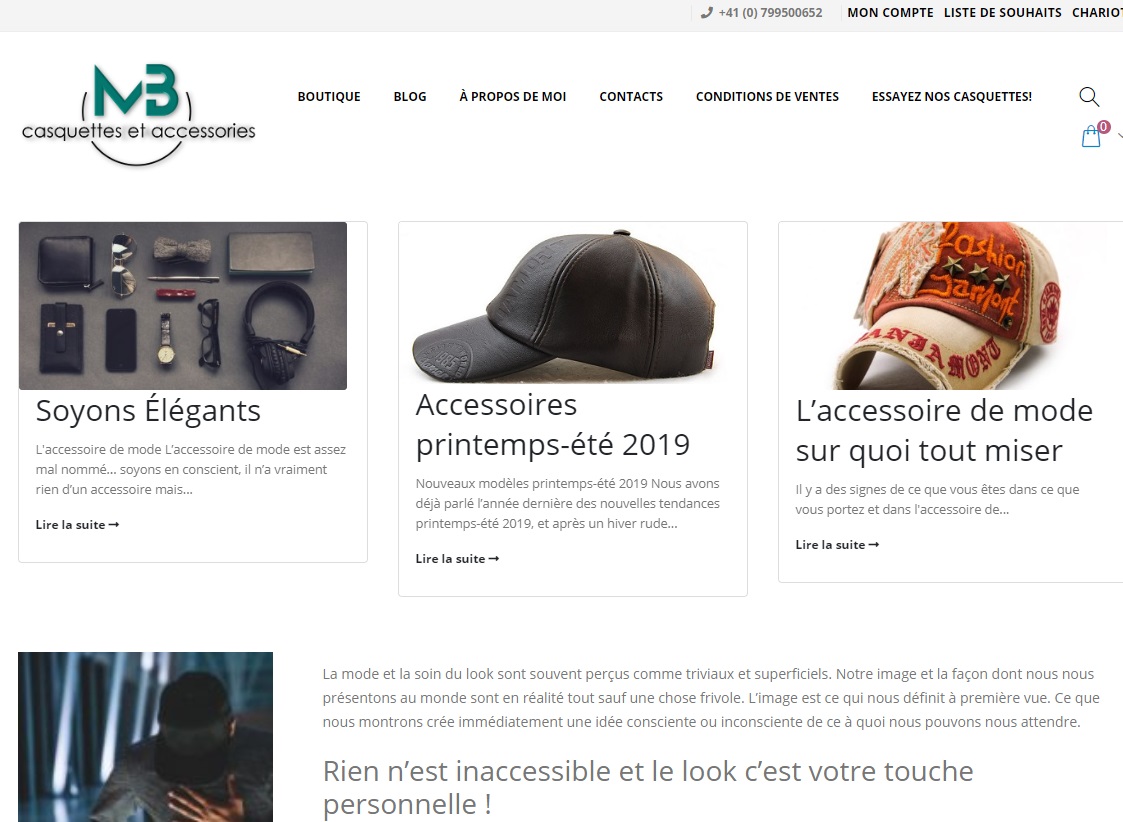Click Essayez nos casquettes! menu link

point(952,97)
